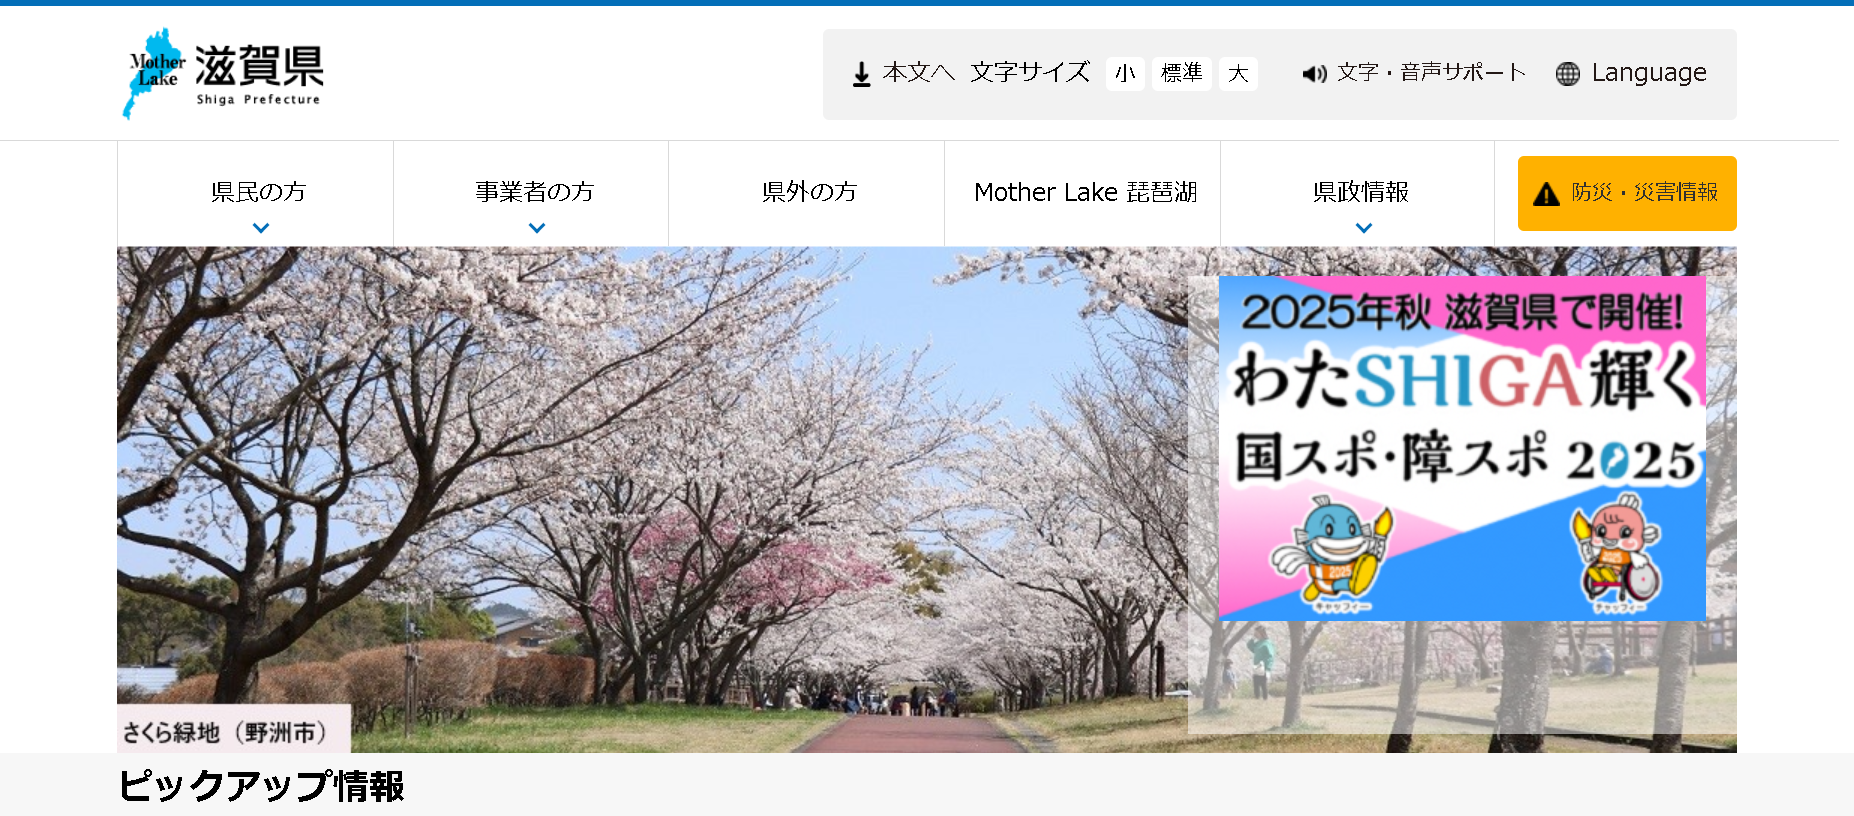Set text size to 大

click(1238, 74)
